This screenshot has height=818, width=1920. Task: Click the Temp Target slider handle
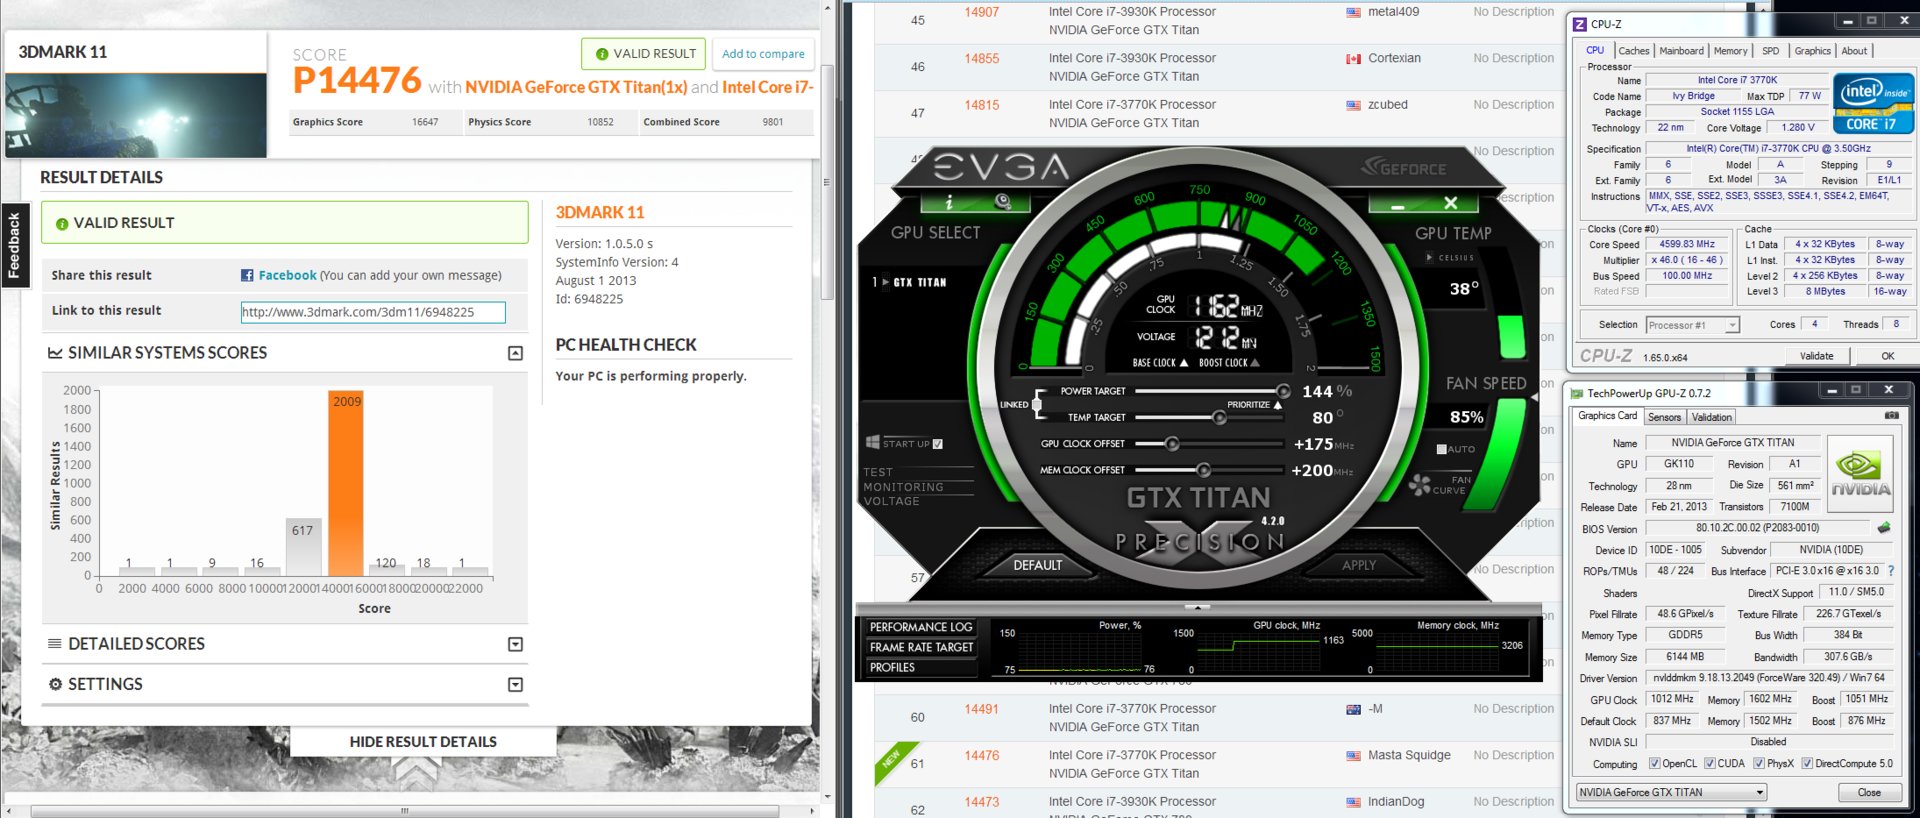(1219, 417)
